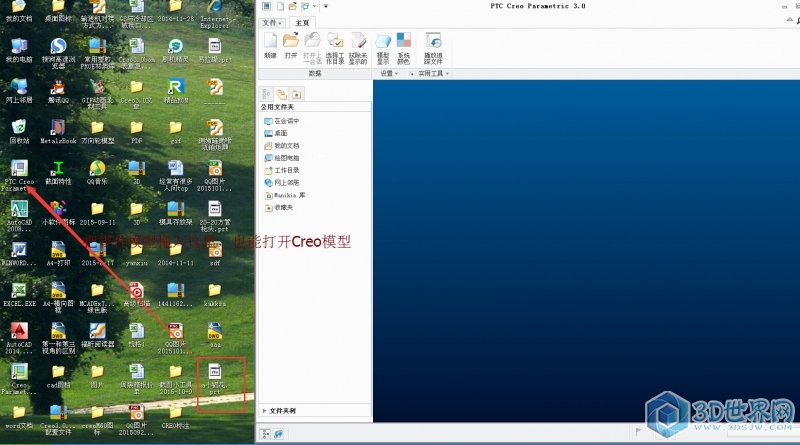Select 网上邻居 in common folders

coord(282,182)
